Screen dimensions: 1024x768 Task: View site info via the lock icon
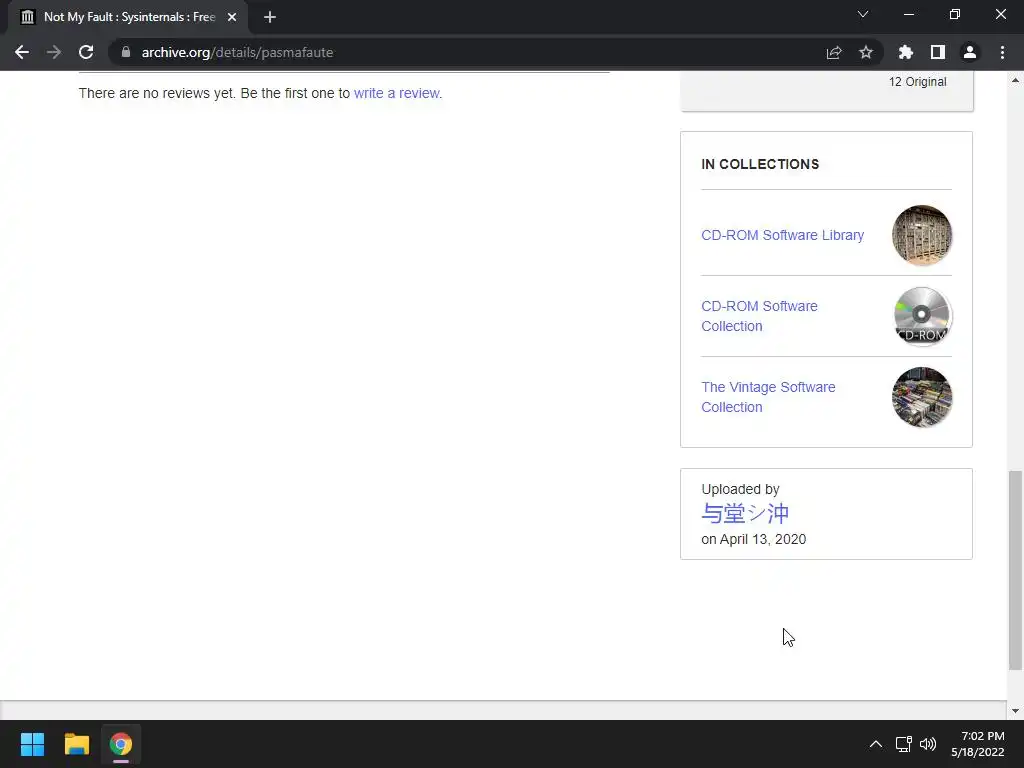pyautogui.click(x=126, y=52)
